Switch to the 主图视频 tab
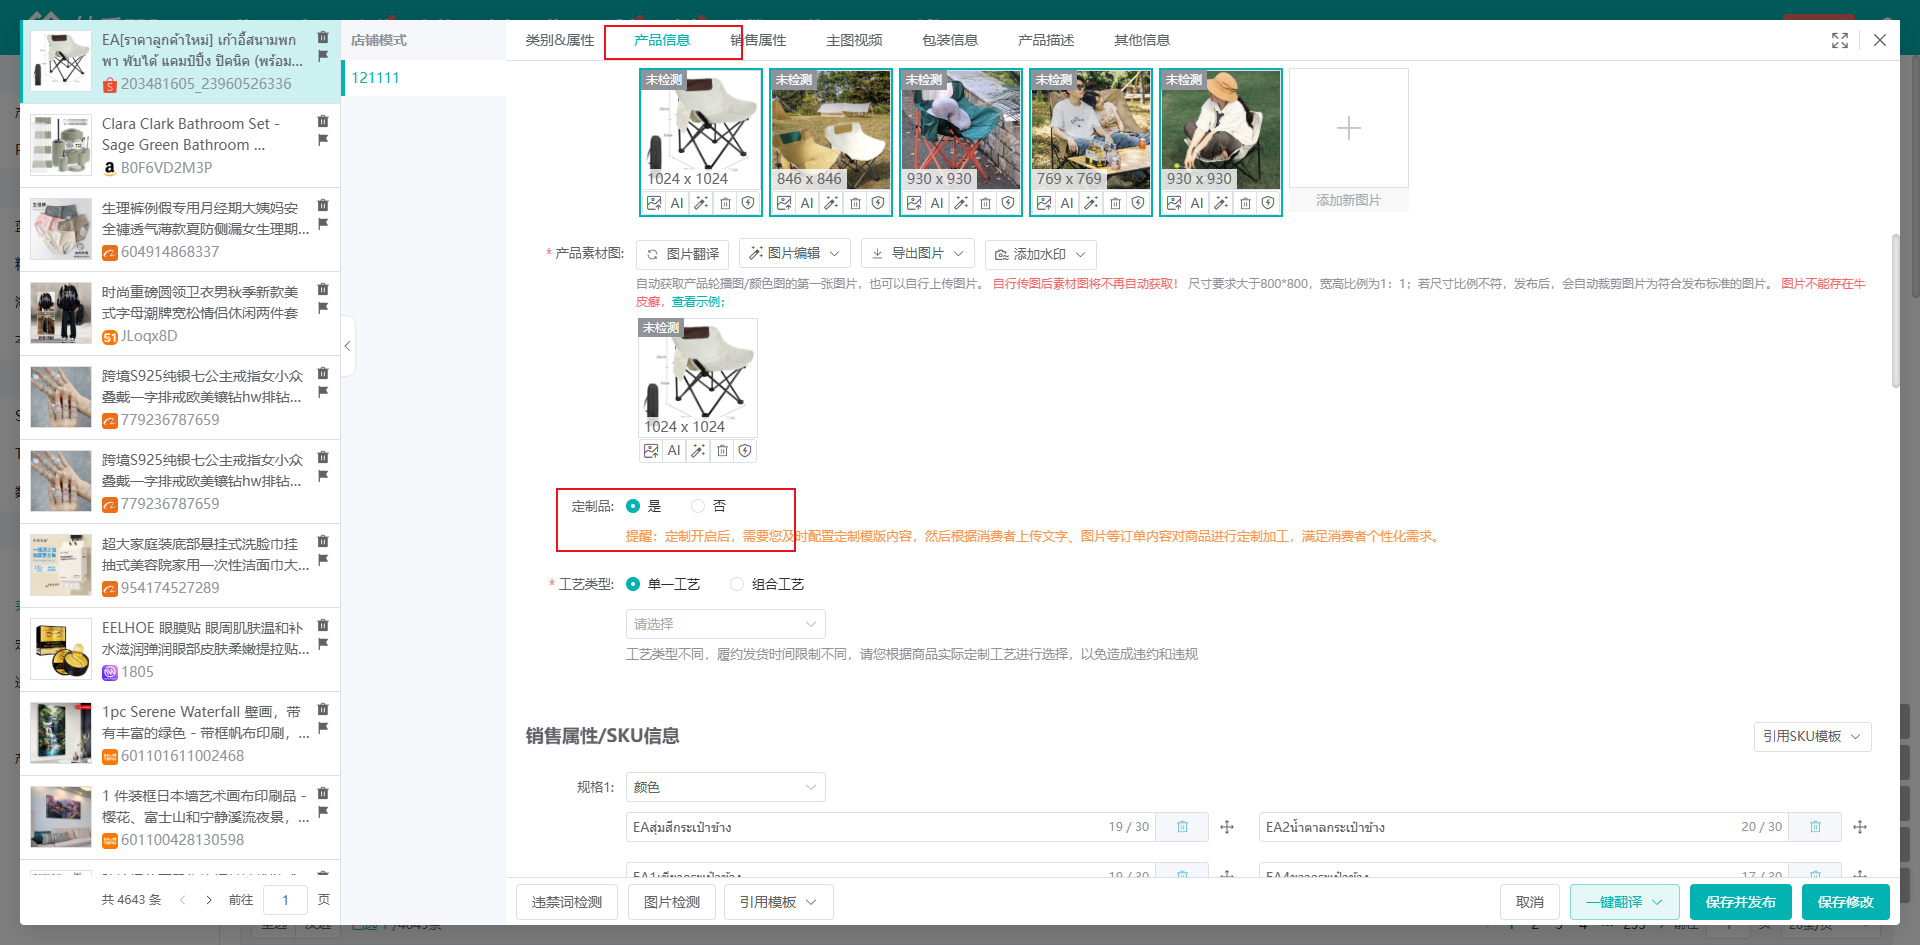Screen dimensions: 1920x945 point(854,40)
